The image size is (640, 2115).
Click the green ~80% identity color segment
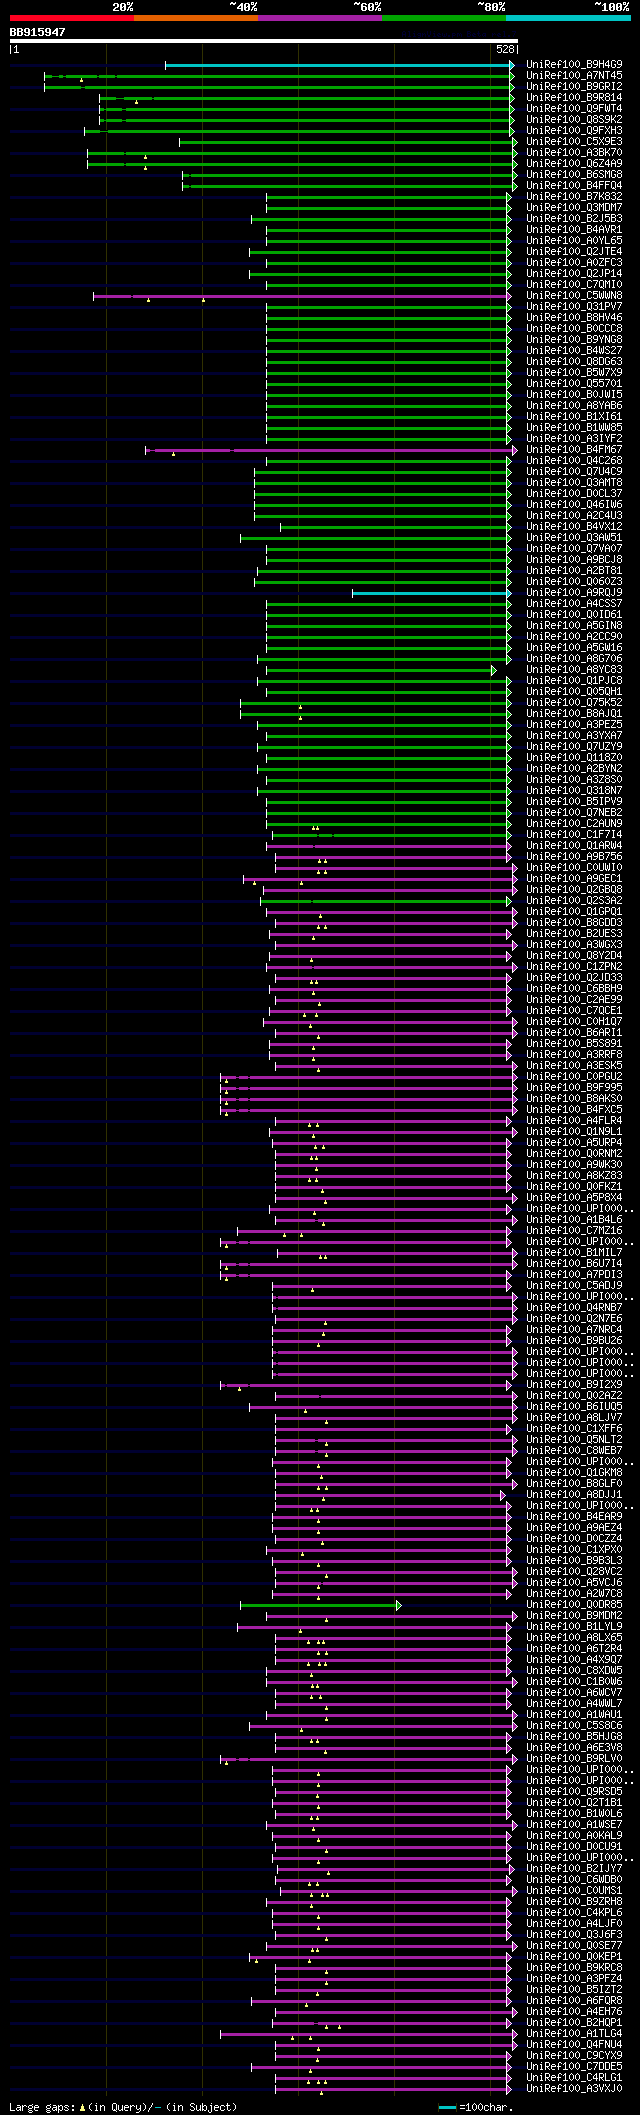[443, 18]
